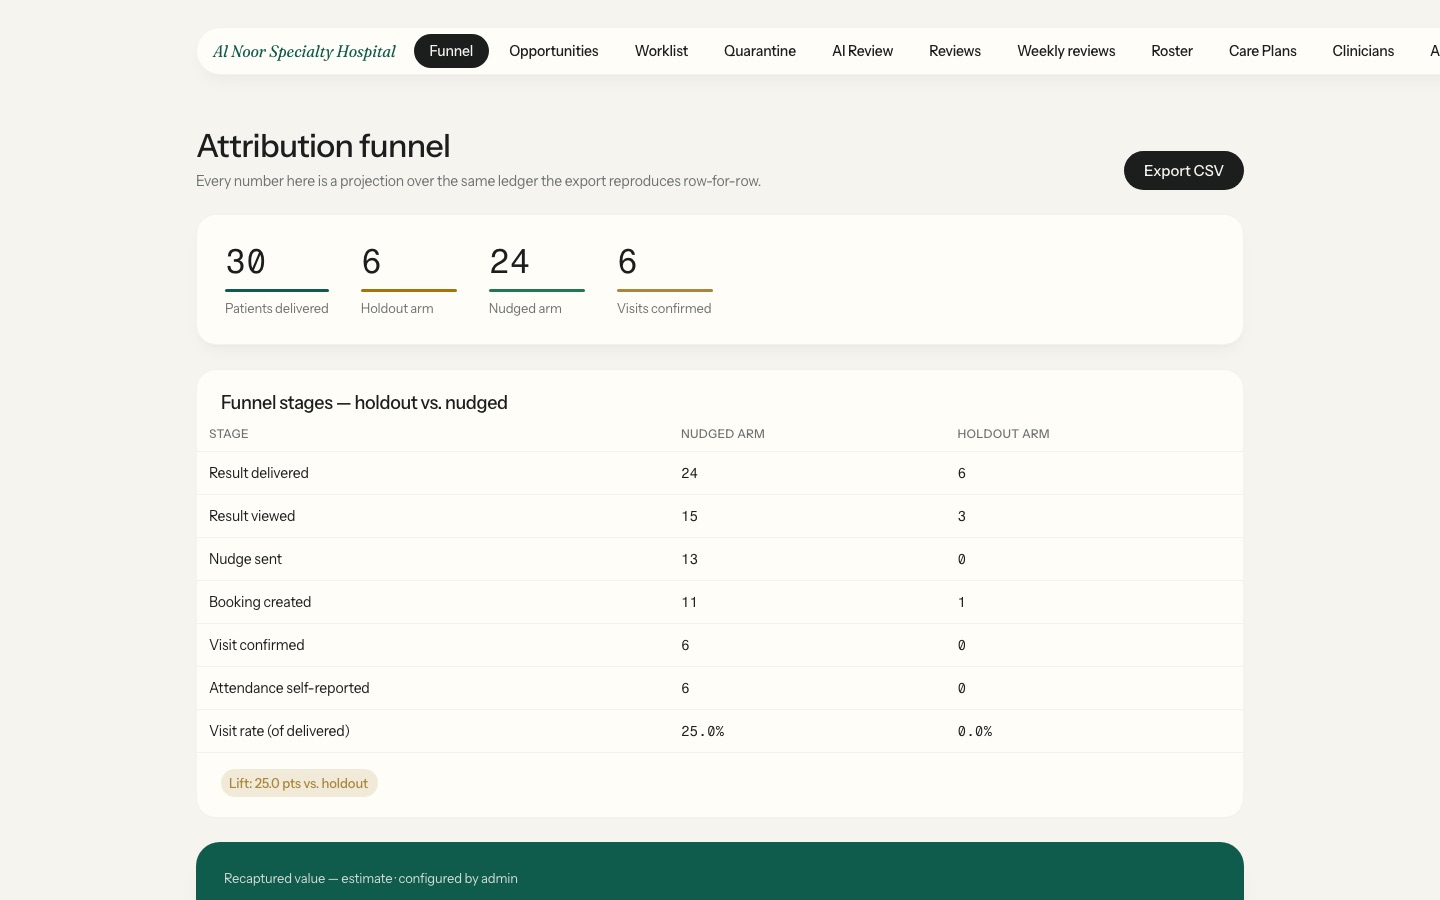The height and width of the screenshot is (900, 1440).
Task: Open the Worklist tab
Action: pyautogui.click(x=661, y=51)
